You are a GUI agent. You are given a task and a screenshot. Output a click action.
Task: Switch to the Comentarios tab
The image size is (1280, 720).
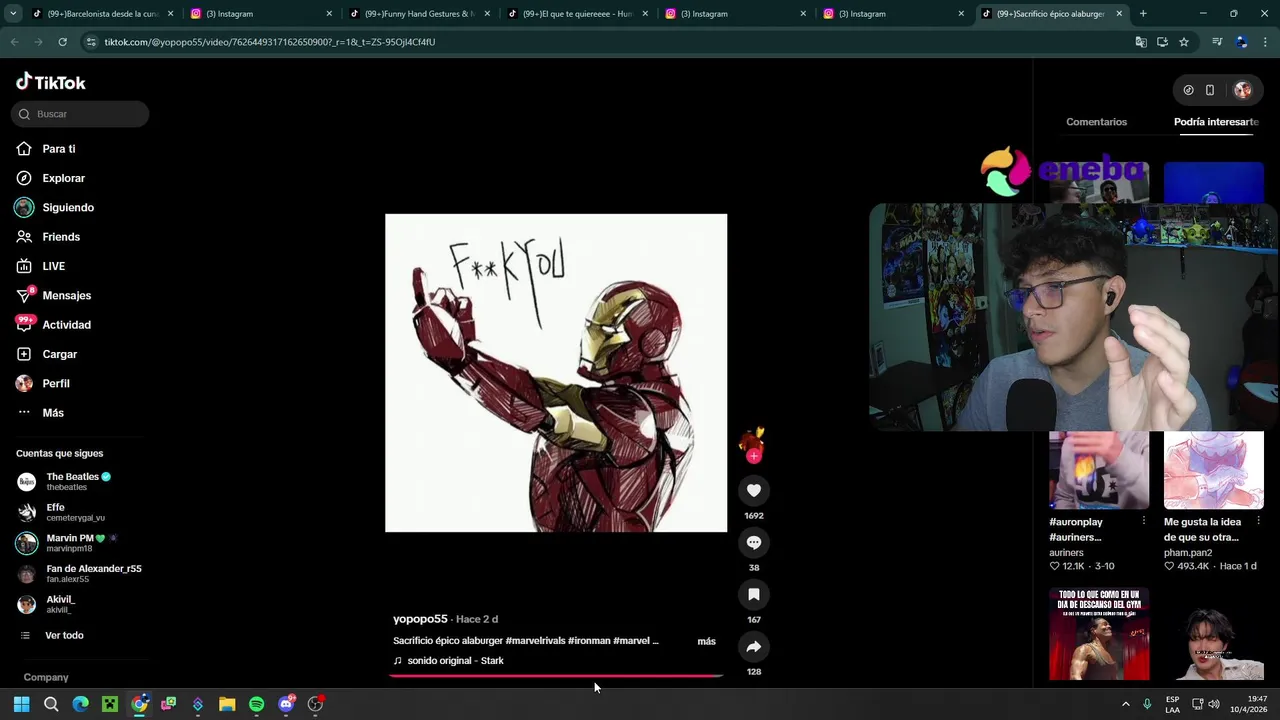pyautogui.click(x=1096, y=122)
